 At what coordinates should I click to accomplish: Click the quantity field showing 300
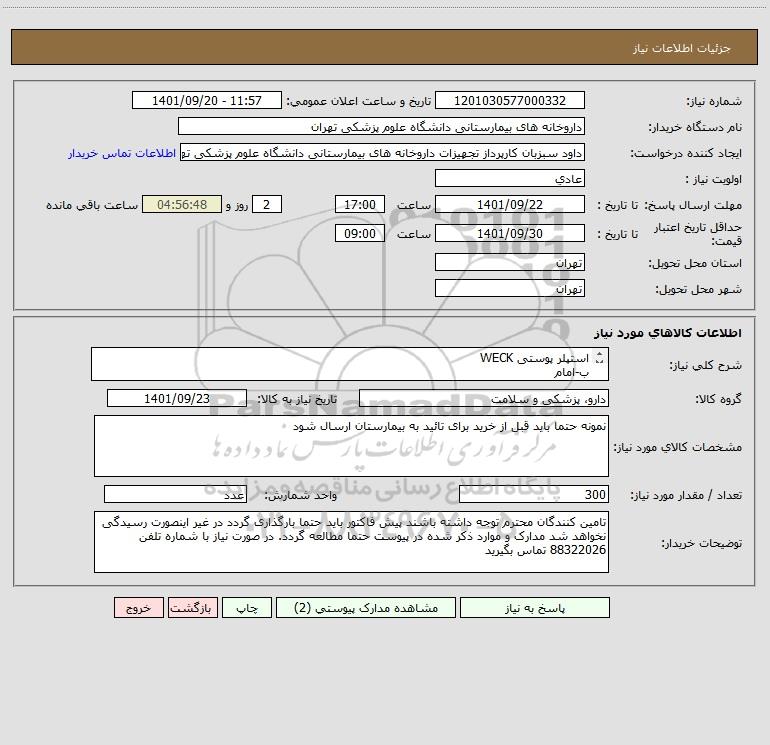[534, 495]
